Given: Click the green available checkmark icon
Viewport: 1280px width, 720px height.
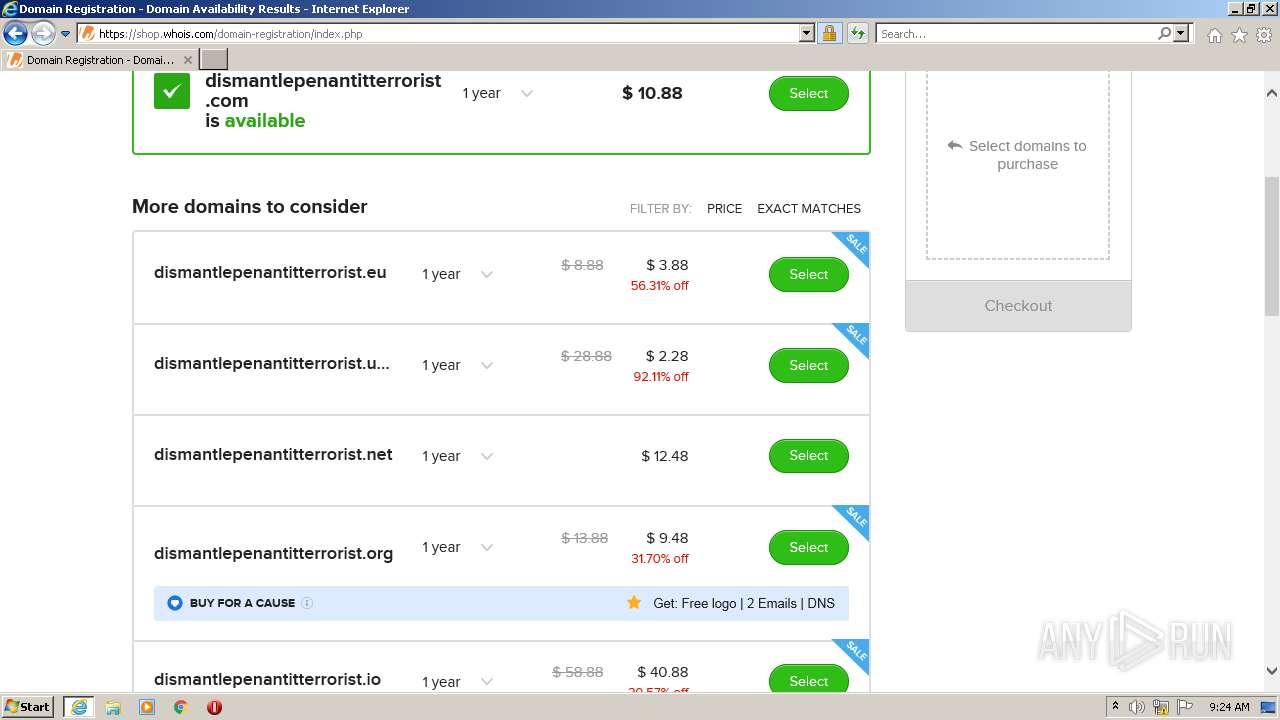Looking at the screenshot, I should 172,92.
